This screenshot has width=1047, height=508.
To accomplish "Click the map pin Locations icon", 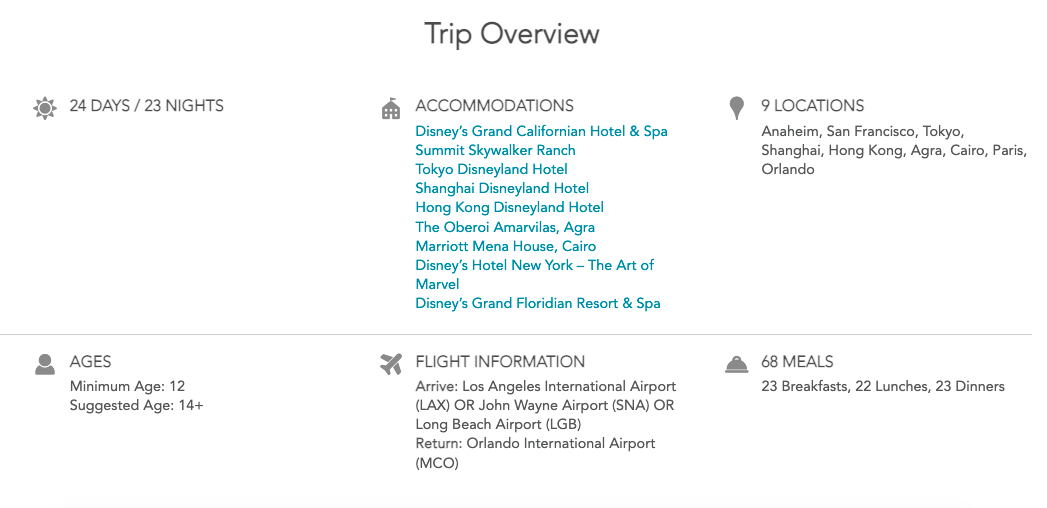I will [x=737, y=107].
